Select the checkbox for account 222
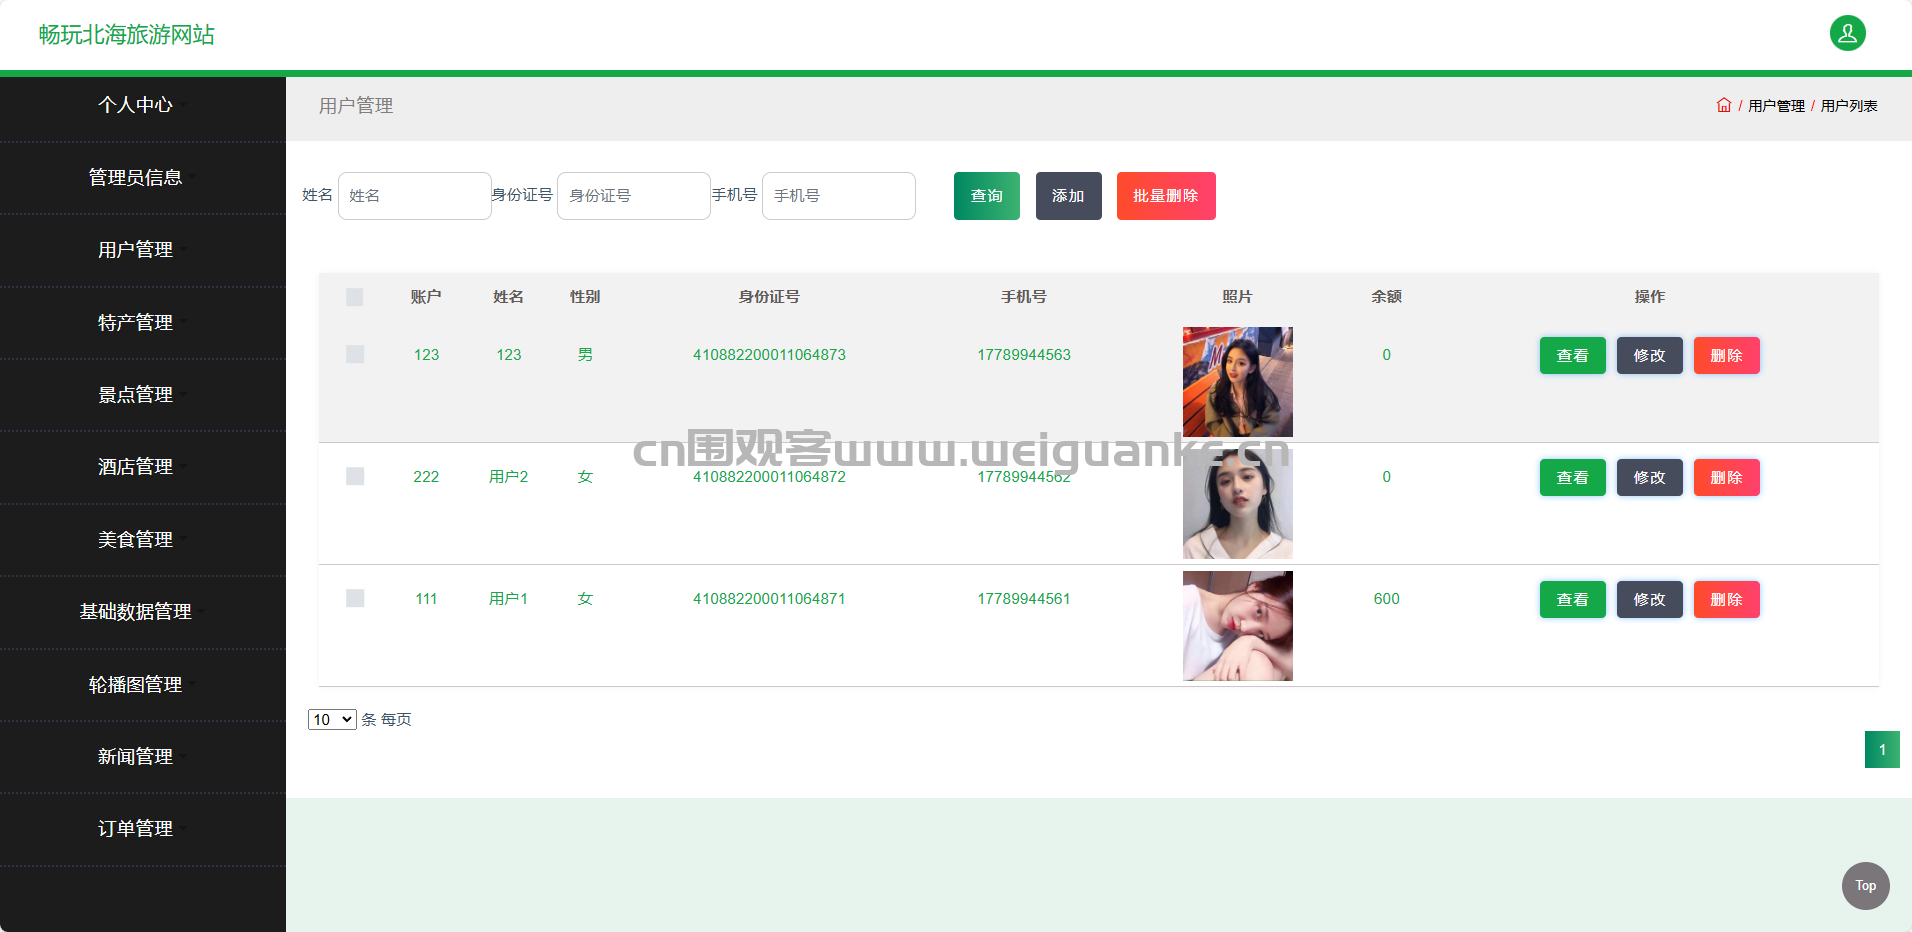The image size is (1912, 932). [x=354, y=477]
